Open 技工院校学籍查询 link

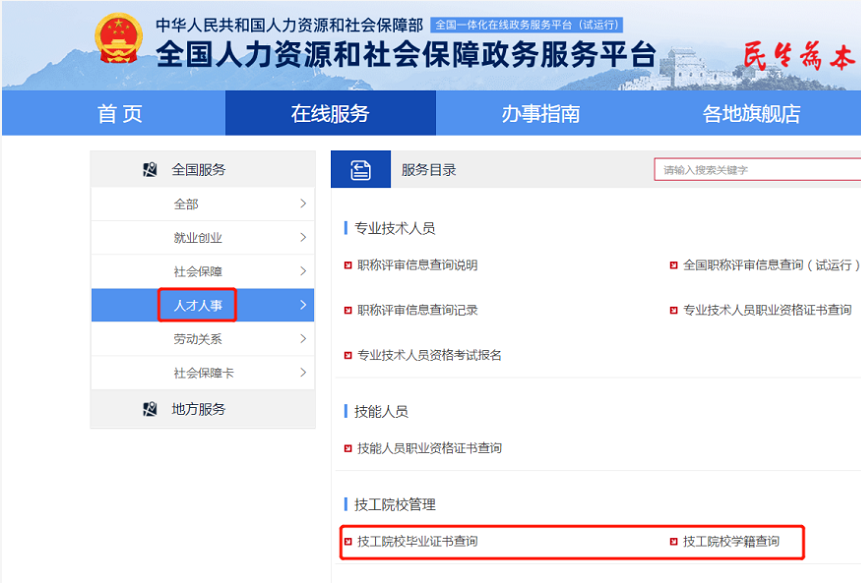[731, 542]
